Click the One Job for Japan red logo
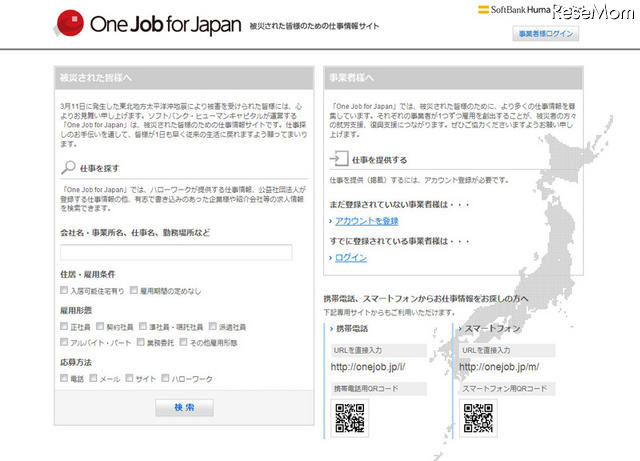This screenshot has width=640, height=461. (71, 22)
